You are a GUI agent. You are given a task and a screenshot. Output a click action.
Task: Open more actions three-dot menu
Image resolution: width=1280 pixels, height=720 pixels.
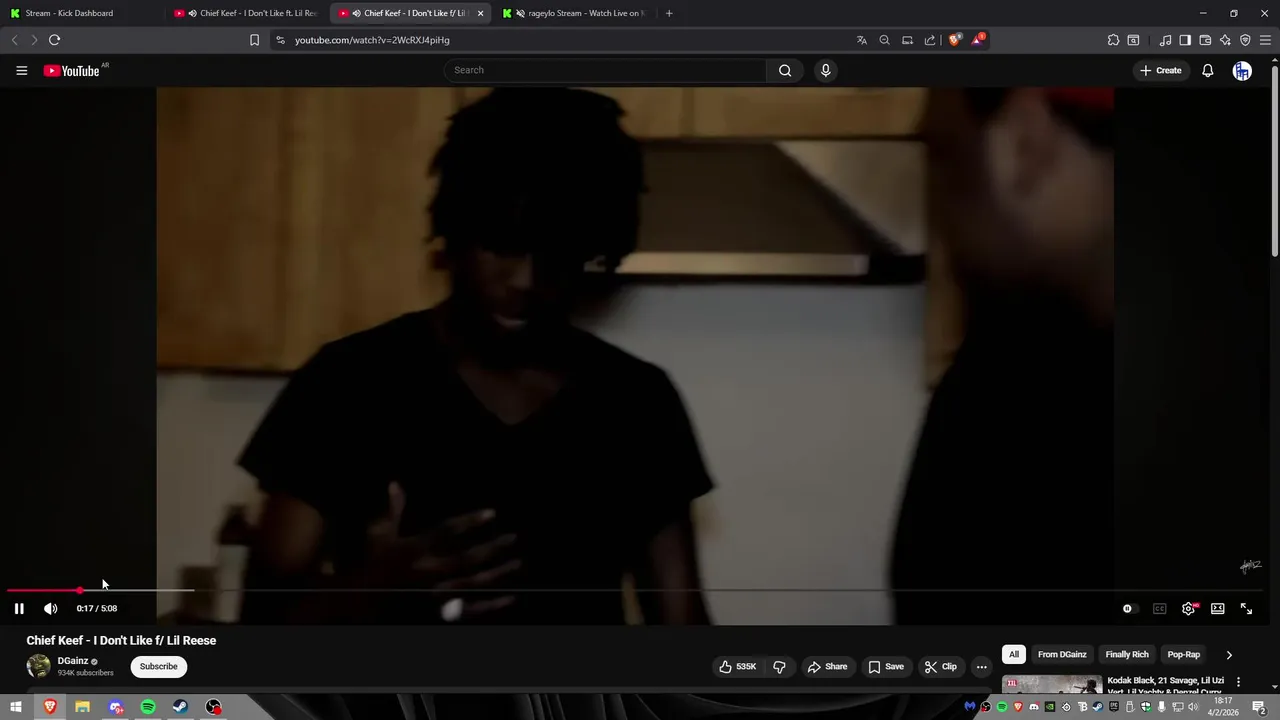click(x=981, y=667)
